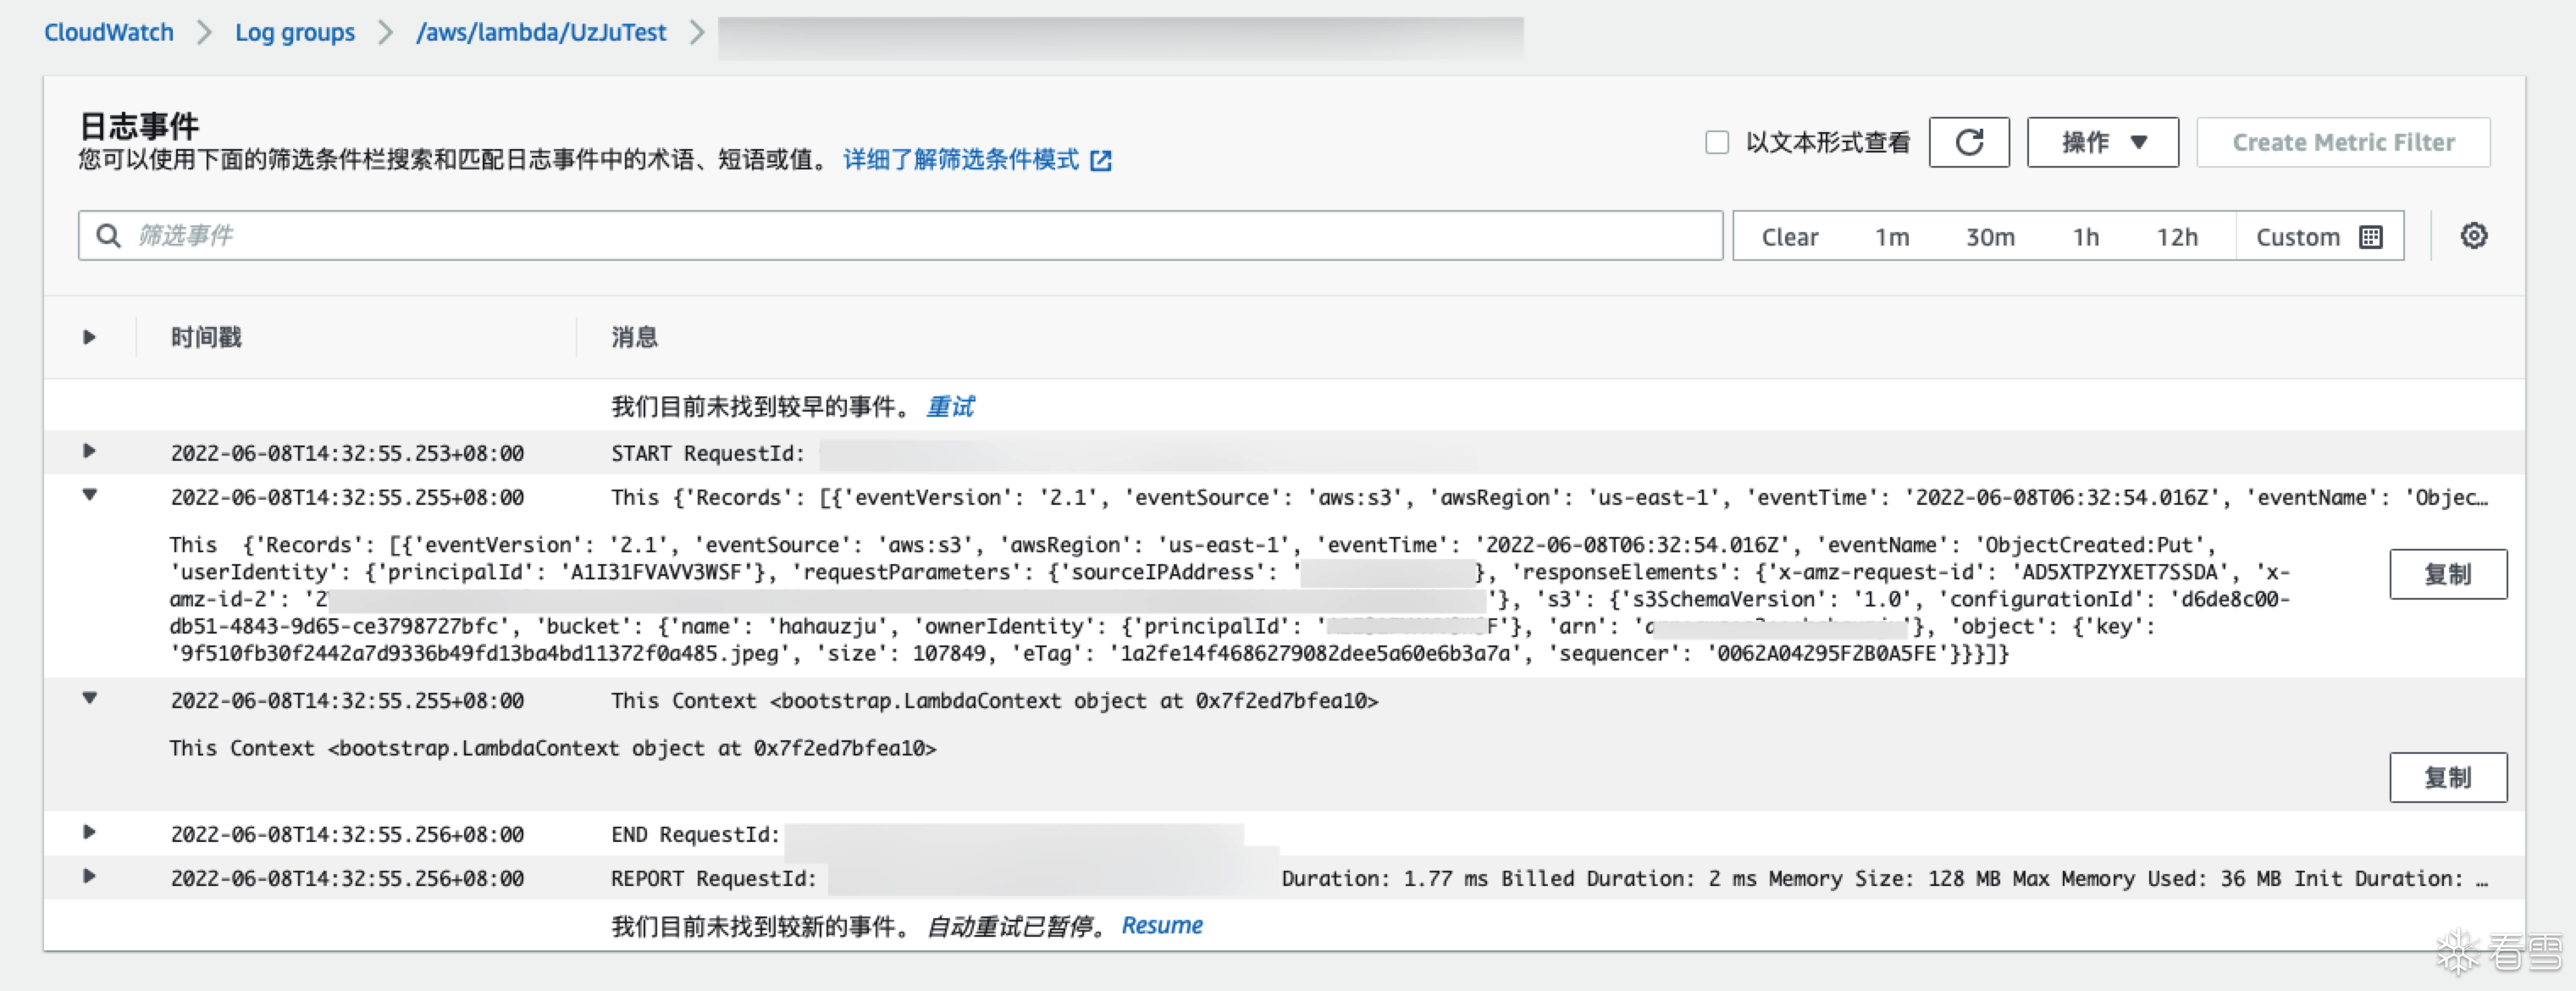
Task: Click the Clear time filter button
Action: click(1789, 237)
